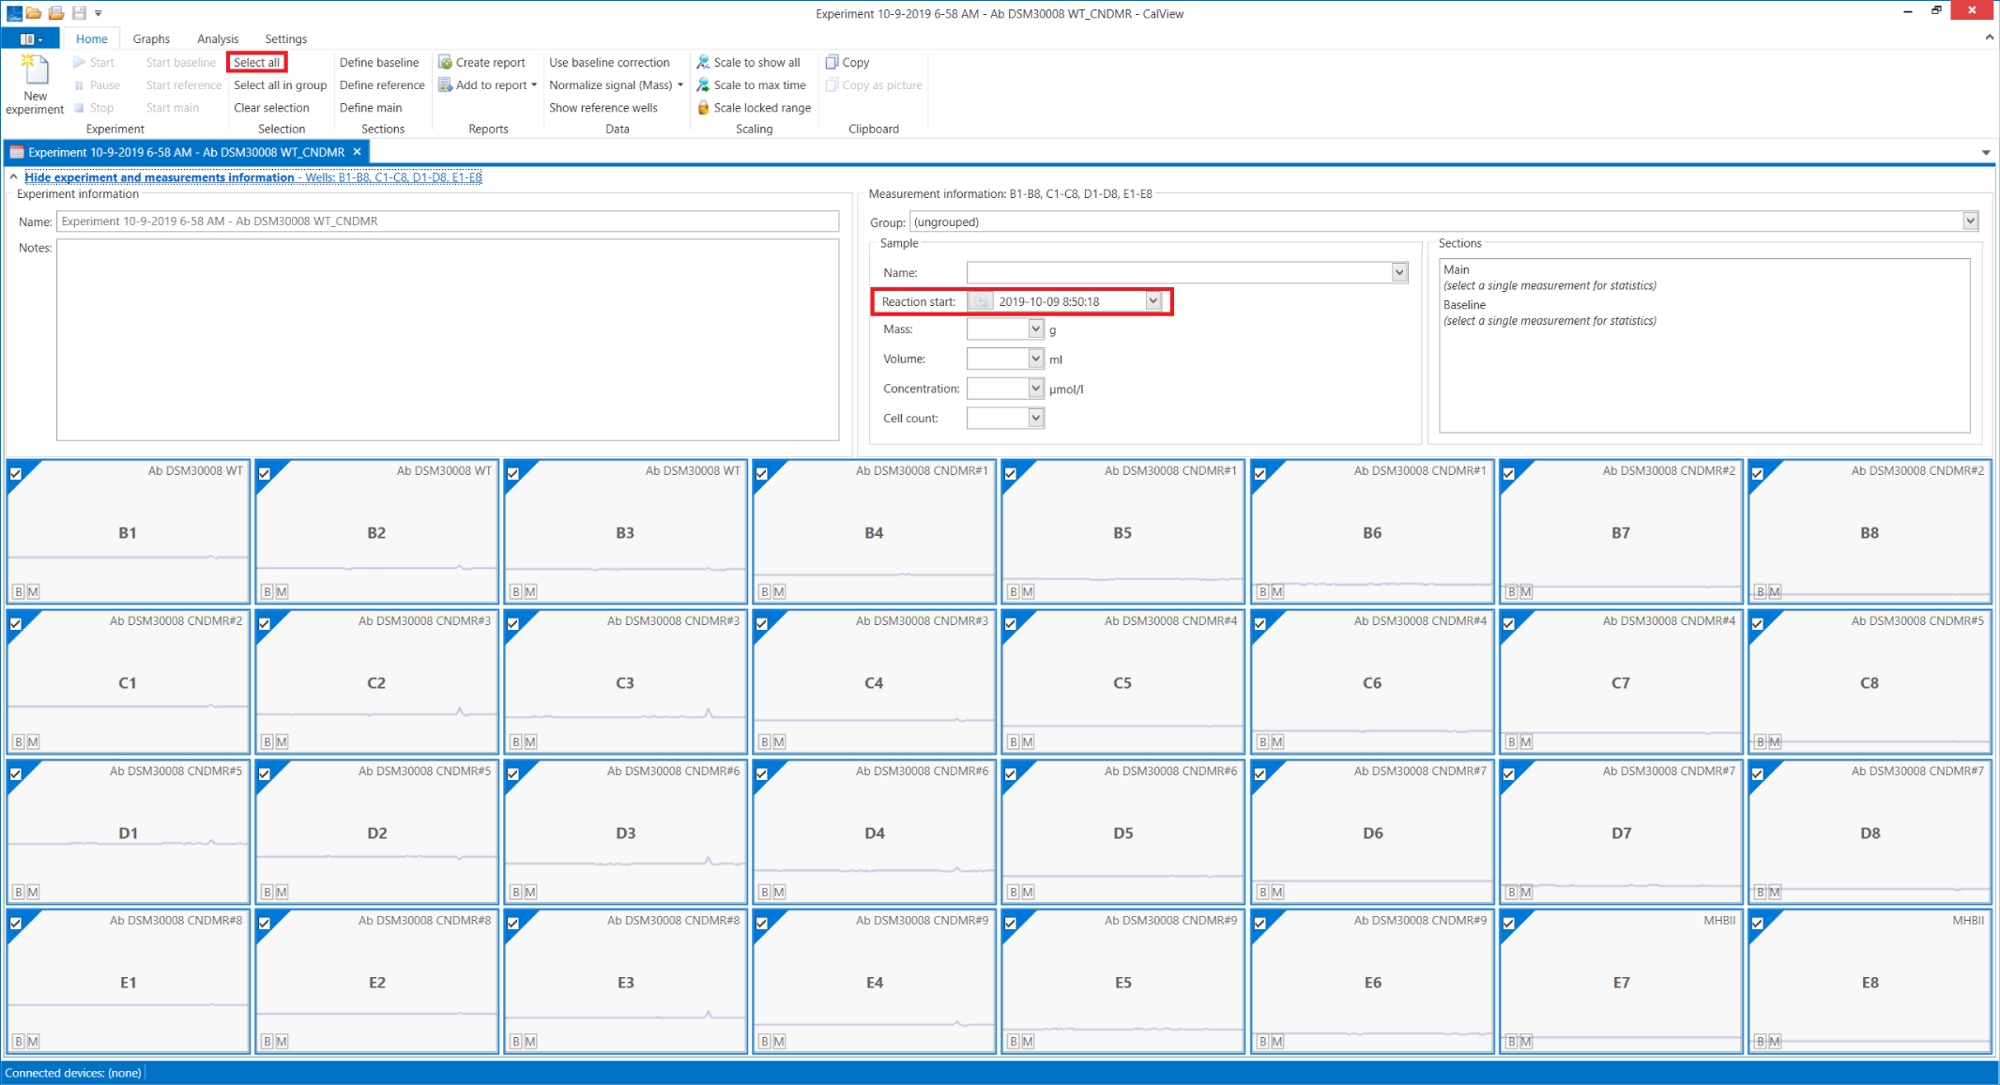Click the Scale locked range lock icon
This screenshot has height=1085, width=2000.
coord(703,108)
